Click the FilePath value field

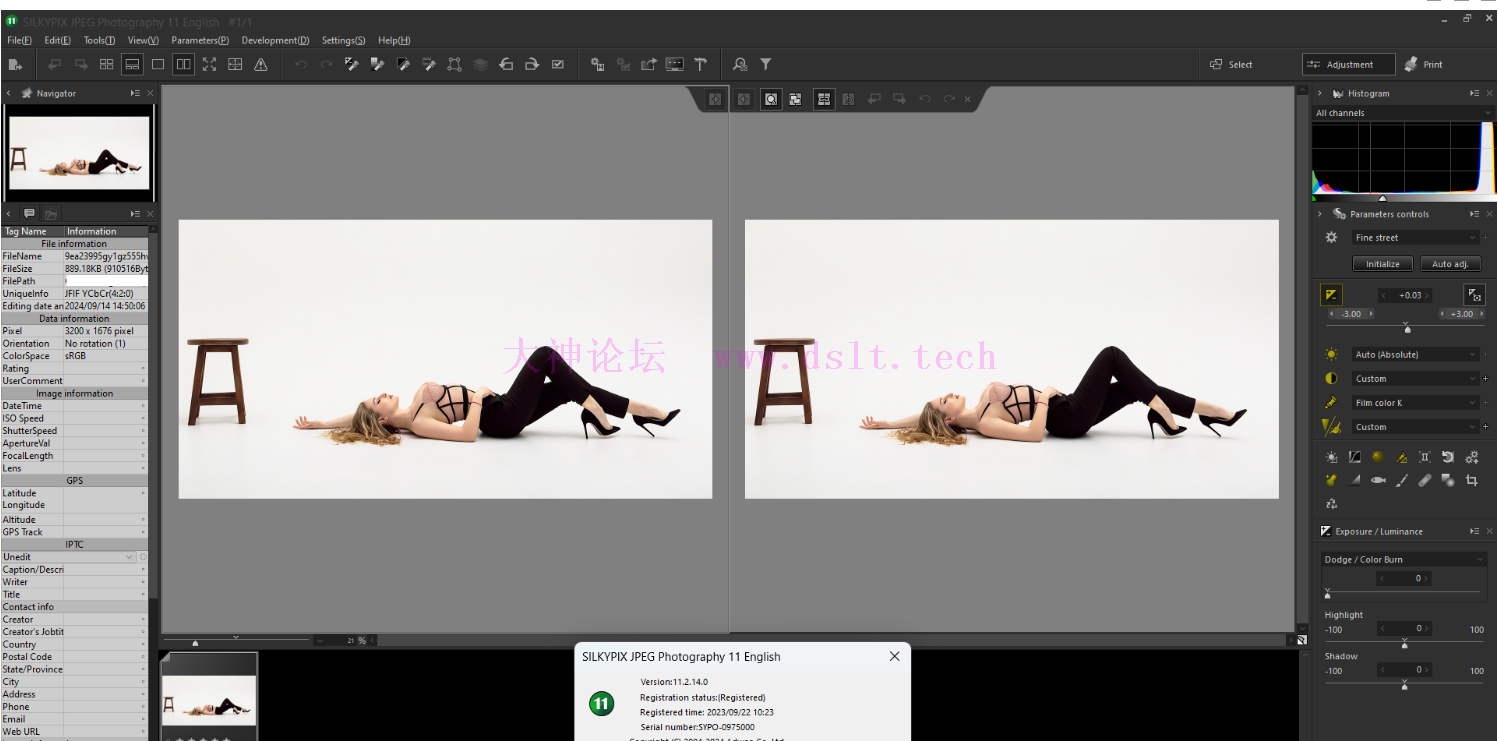(x=106, y=281)
